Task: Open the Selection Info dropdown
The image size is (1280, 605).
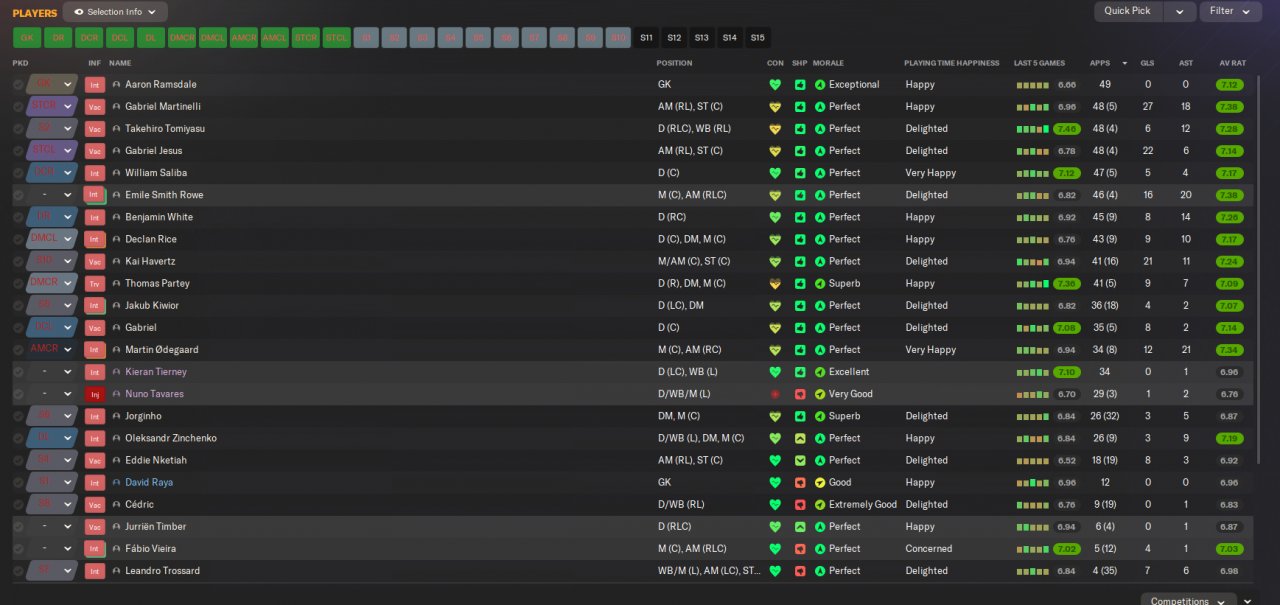Action: click(x=115, y=12)
